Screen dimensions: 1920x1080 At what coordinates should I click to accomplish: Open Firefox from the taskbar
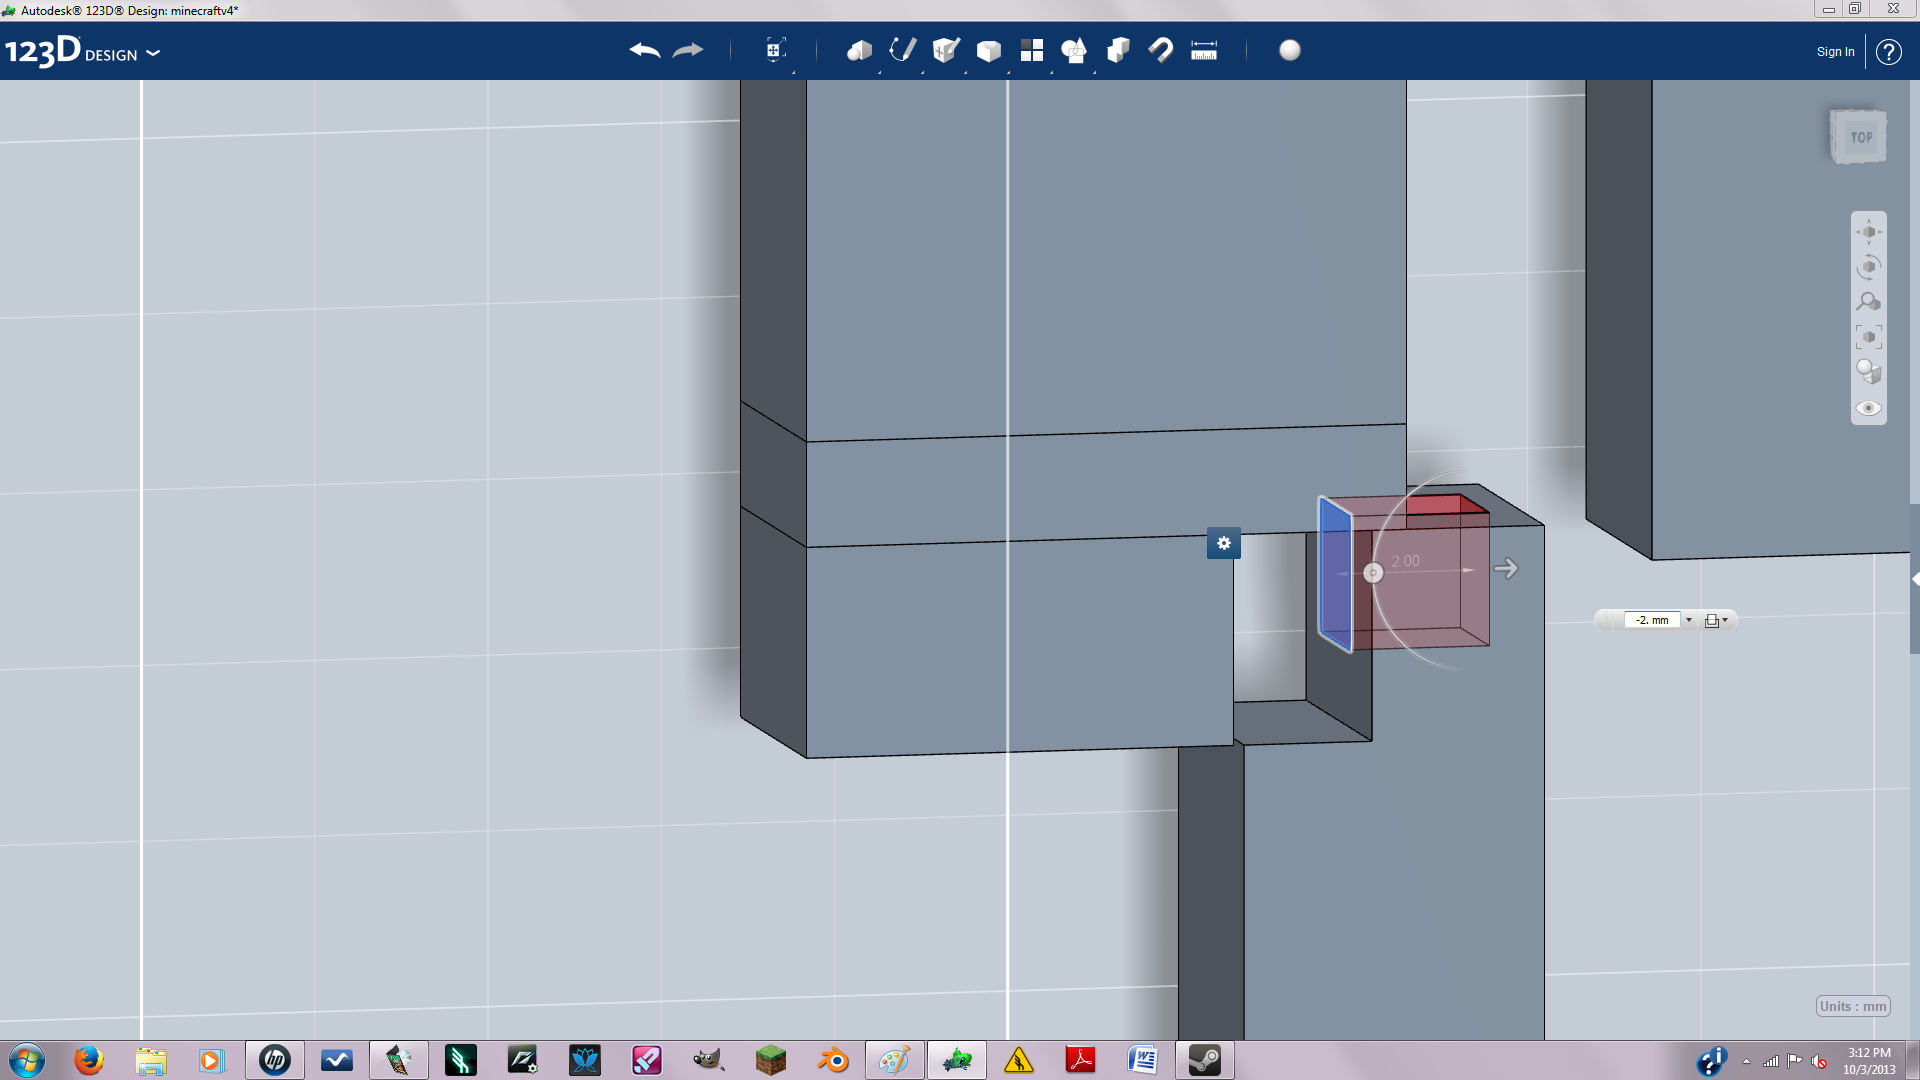pos(89,1060)
